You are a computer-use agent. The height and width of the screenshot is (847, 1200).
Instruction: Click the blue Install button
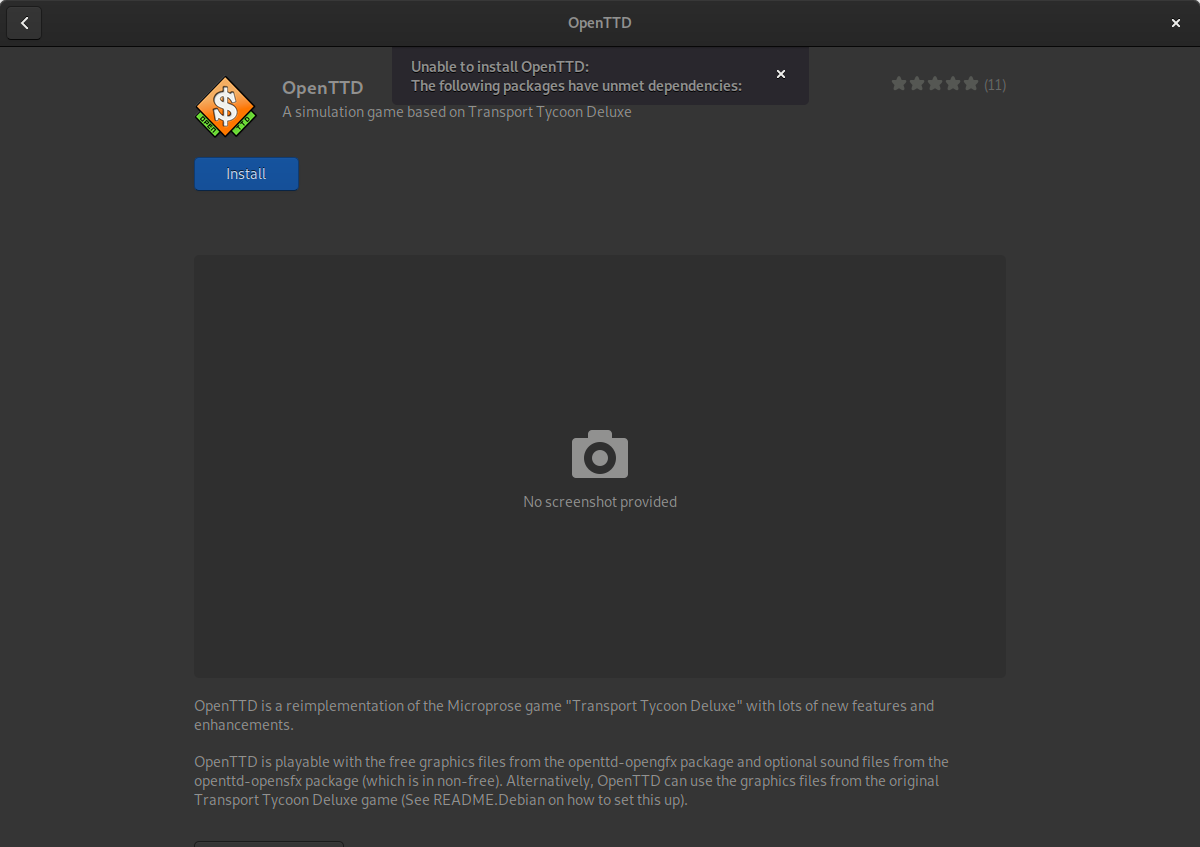[x=246, y=174]
